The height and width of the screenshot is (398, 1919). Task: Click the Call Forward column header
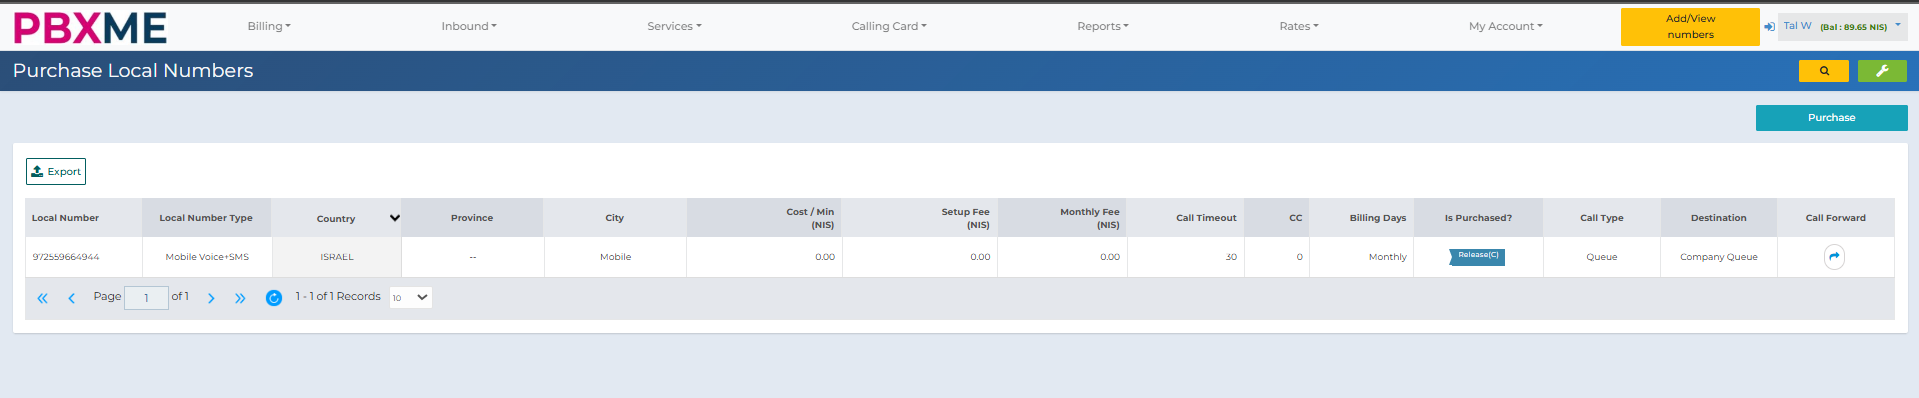pos(1836,218)
